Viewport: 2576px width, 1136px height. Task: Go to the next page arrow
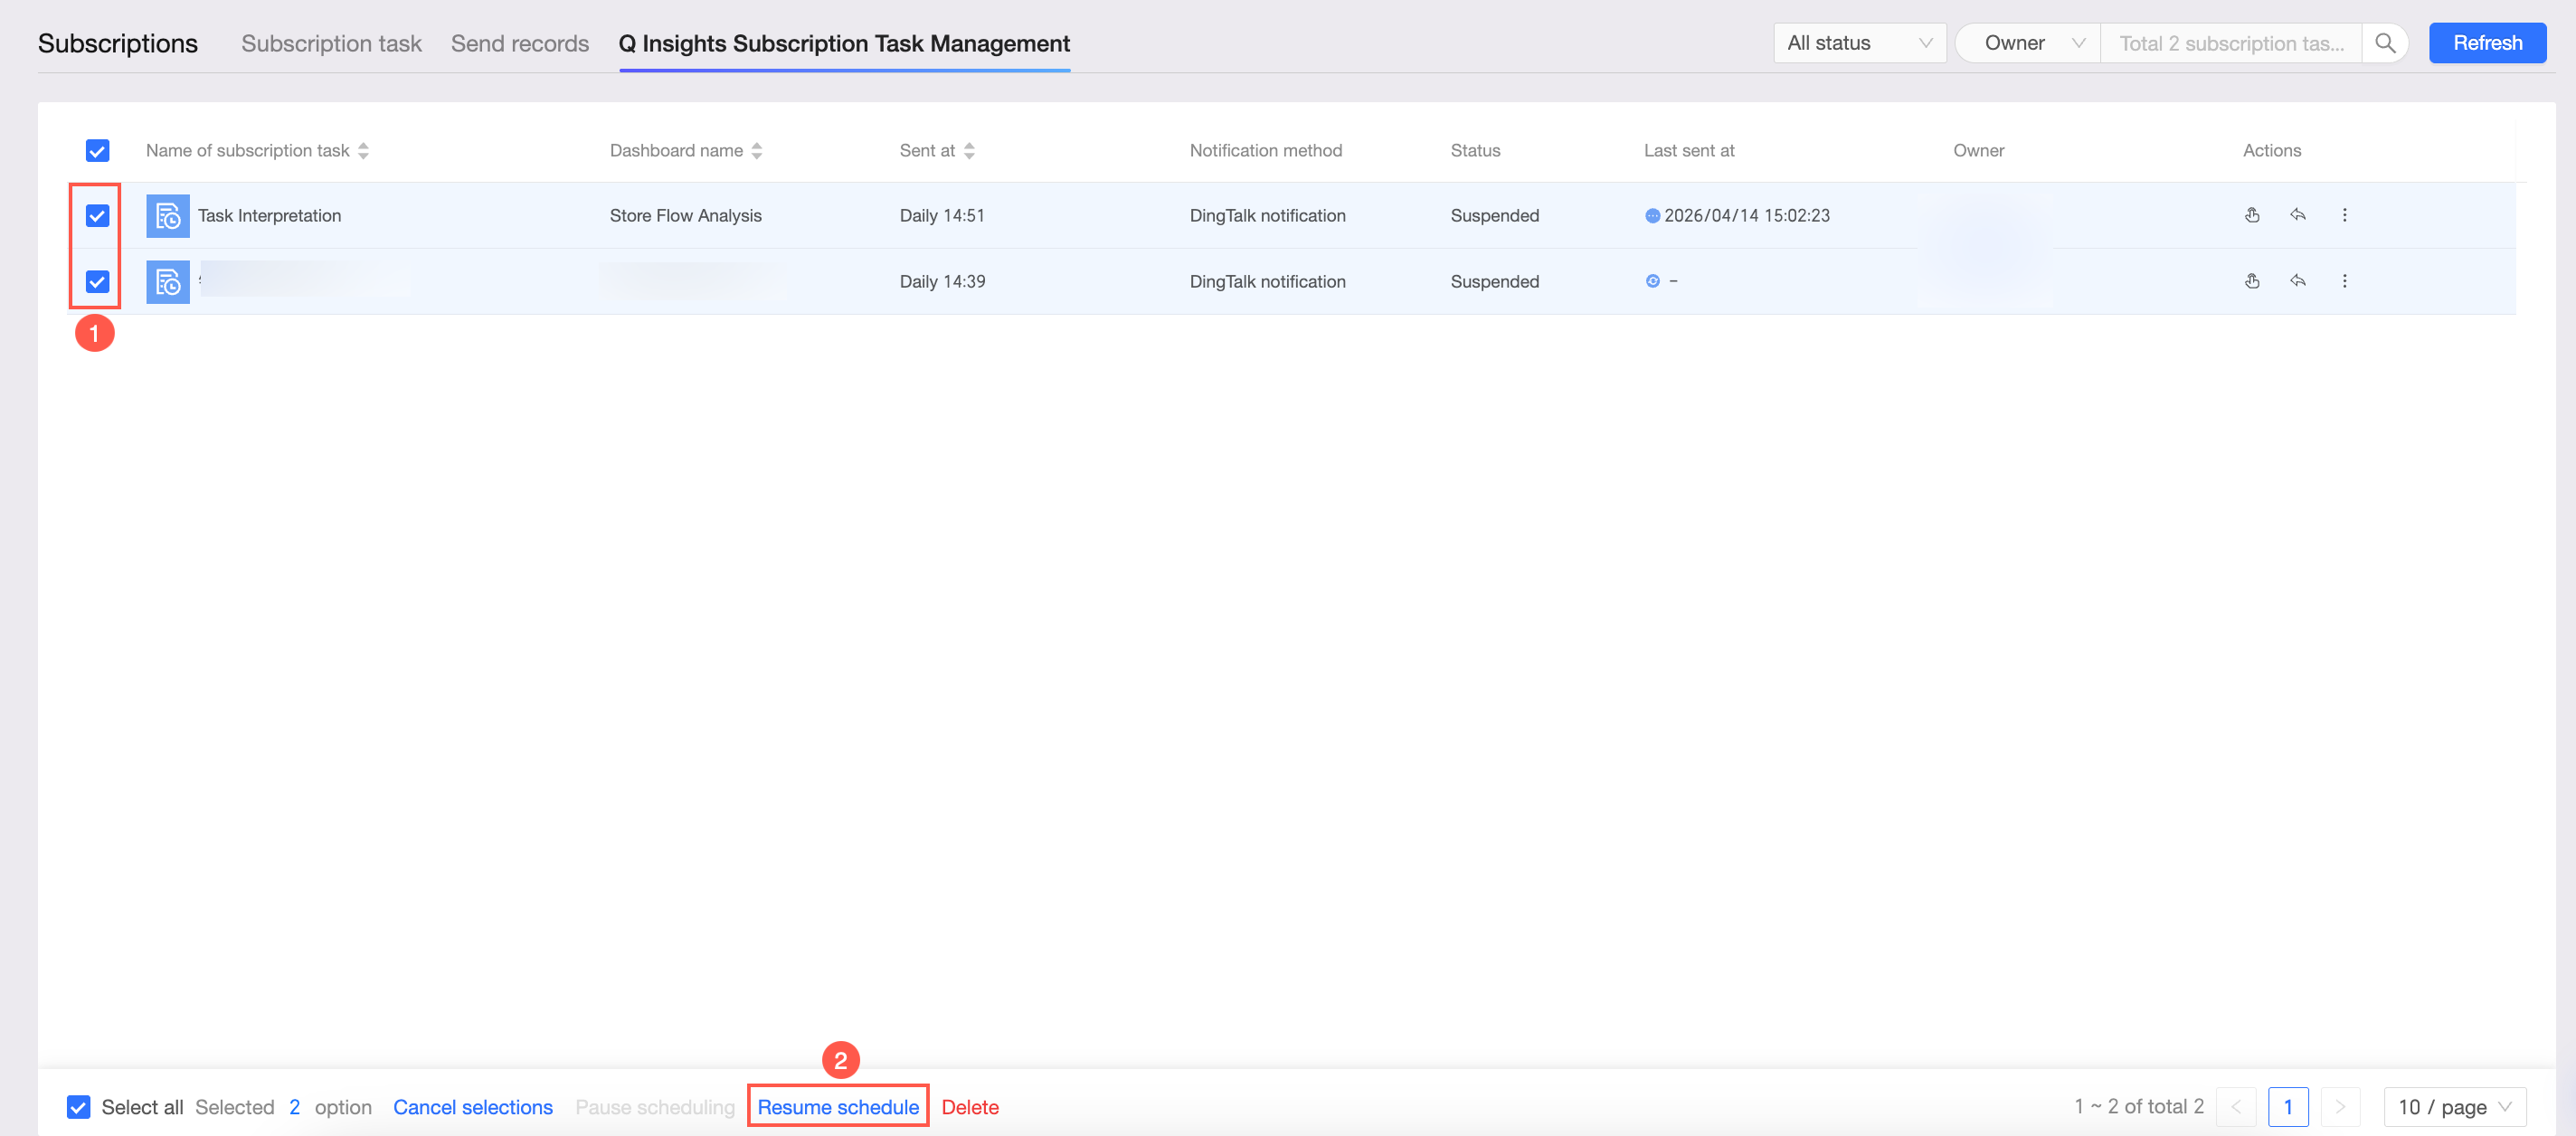(x=2340, y=1107)
